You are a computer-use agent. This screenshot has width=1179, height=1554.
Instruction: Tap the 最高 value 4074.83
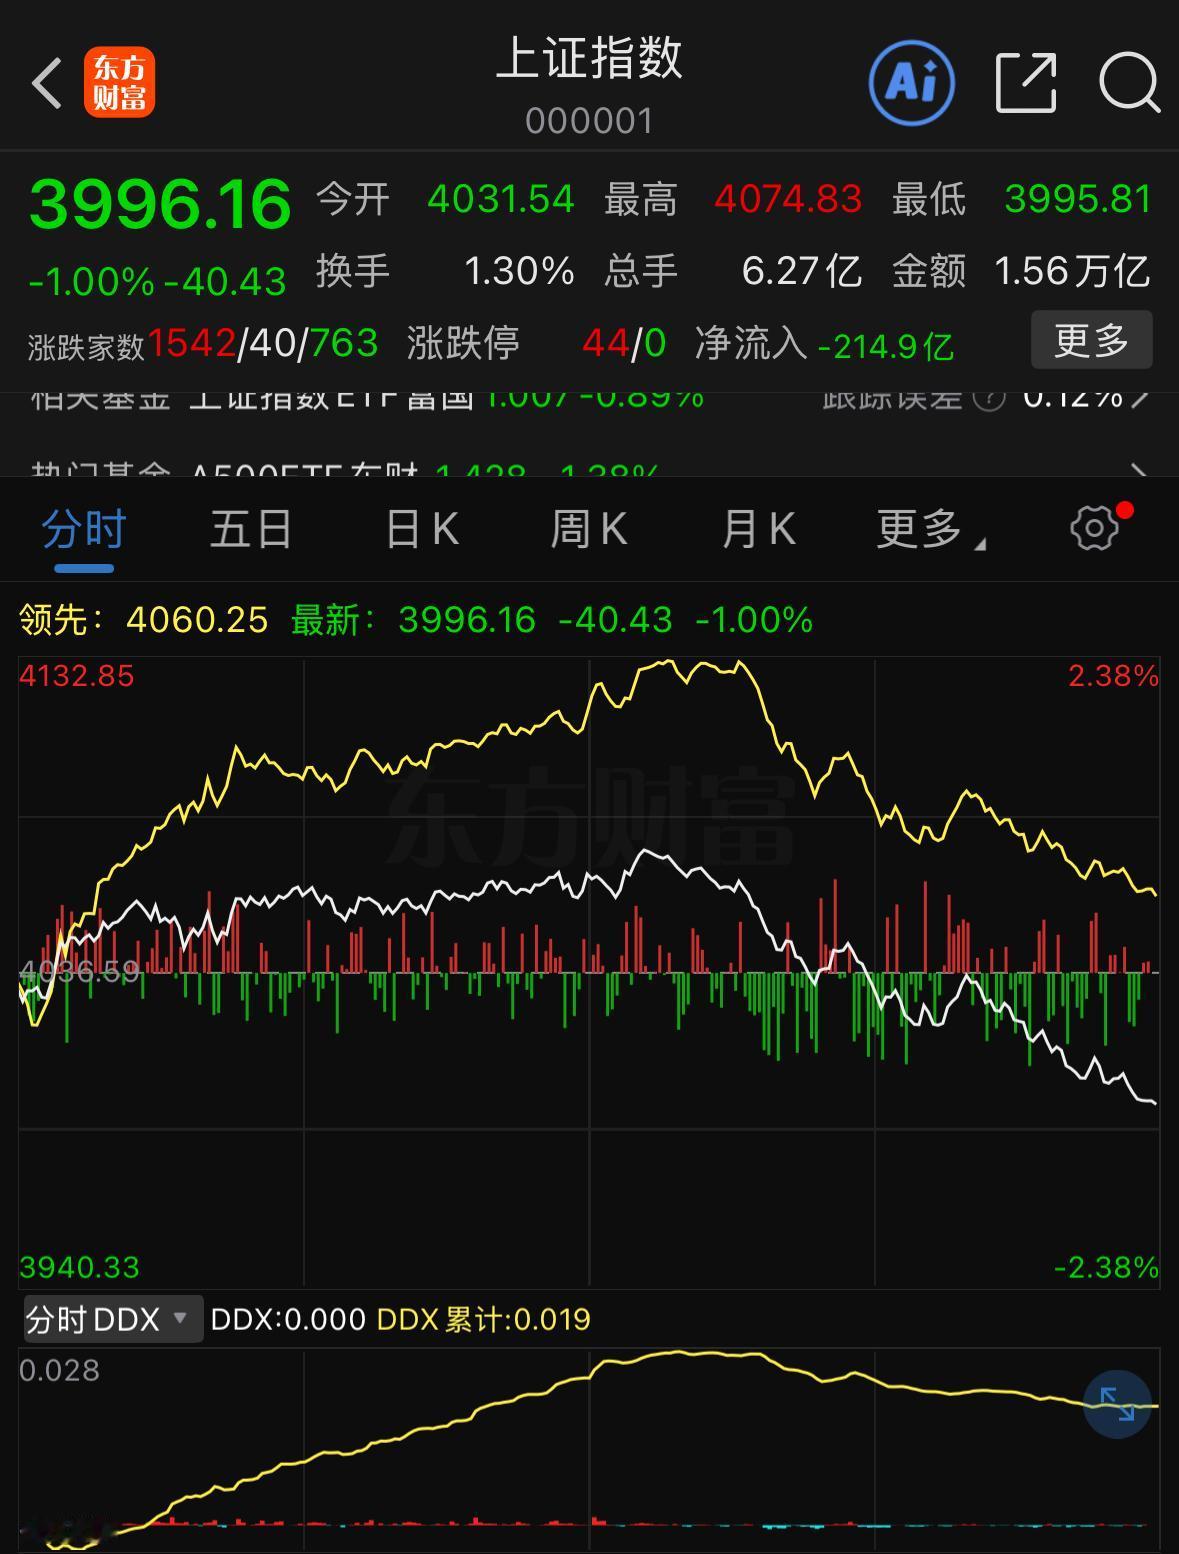[788, 199]
